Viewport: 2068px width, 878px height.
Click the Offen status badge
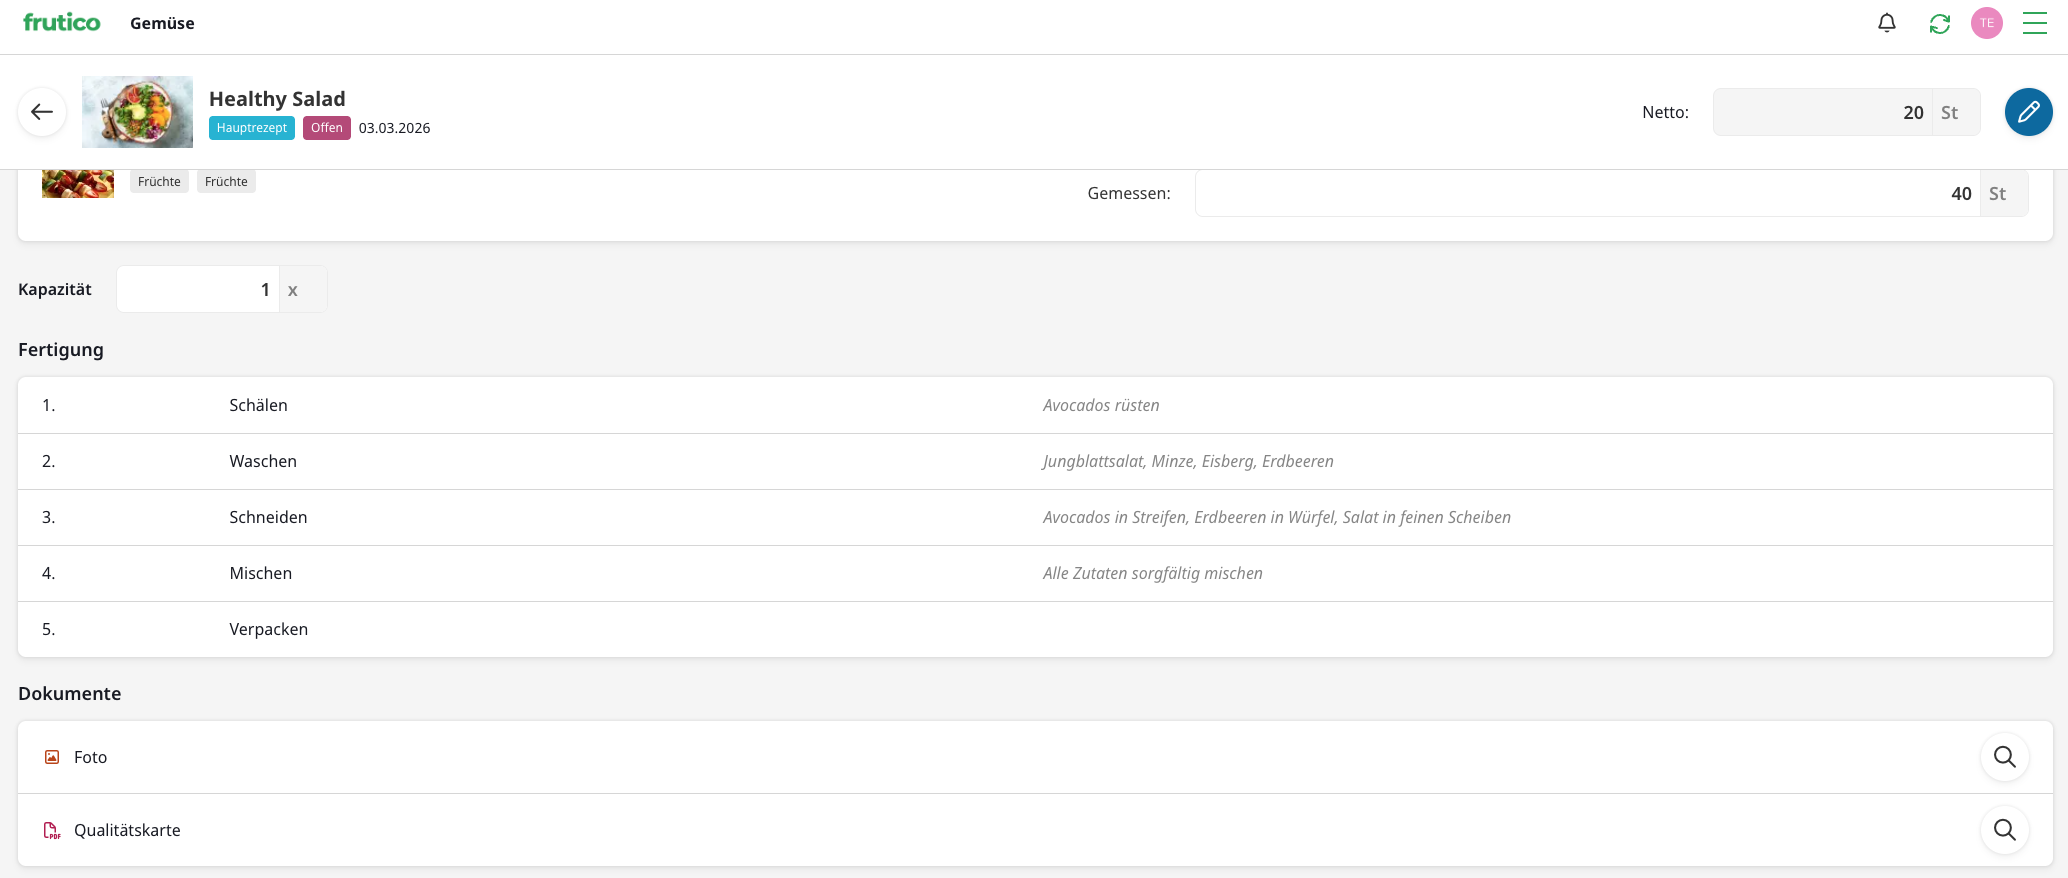pyautogui.click(x=326, y=128)
